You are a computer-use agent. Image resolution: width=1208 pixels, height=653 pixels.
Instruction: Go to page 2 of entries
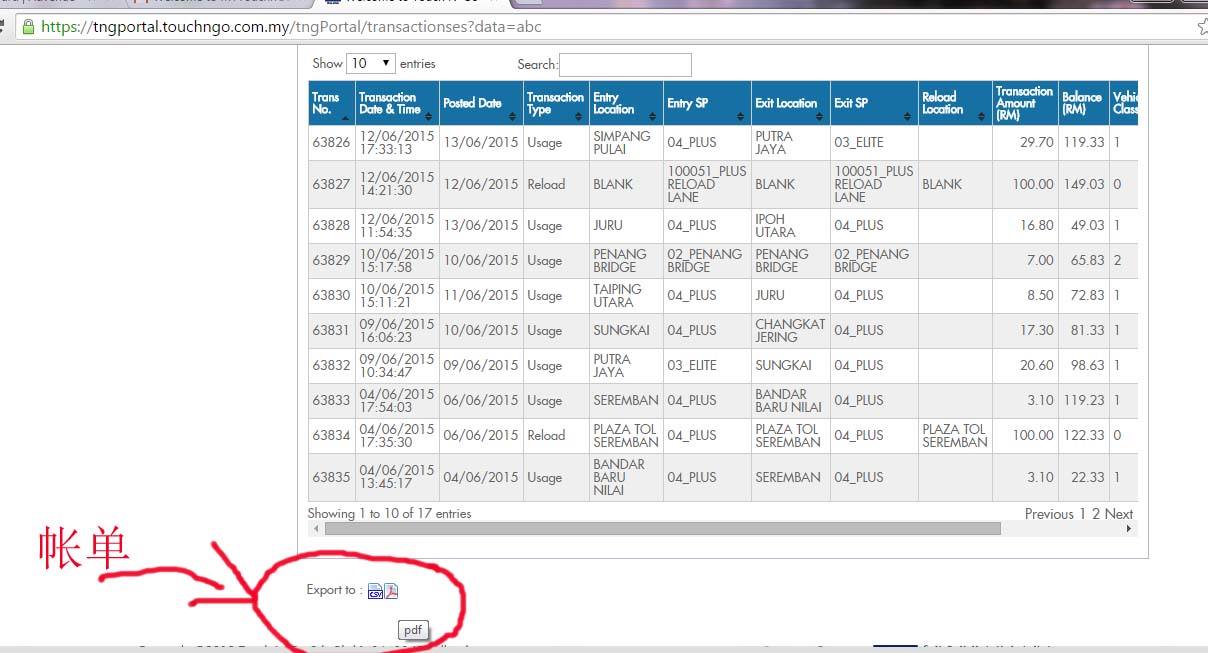tap(1096, 513)
